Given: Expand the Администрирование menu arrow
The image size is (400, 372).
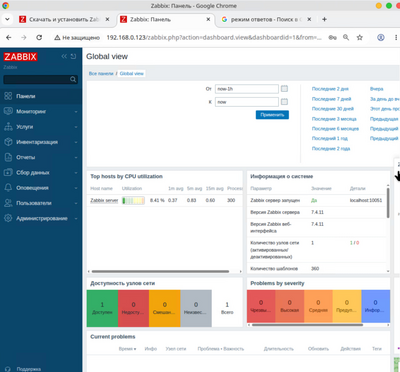Looking at the screenshot, I should 76,219.
